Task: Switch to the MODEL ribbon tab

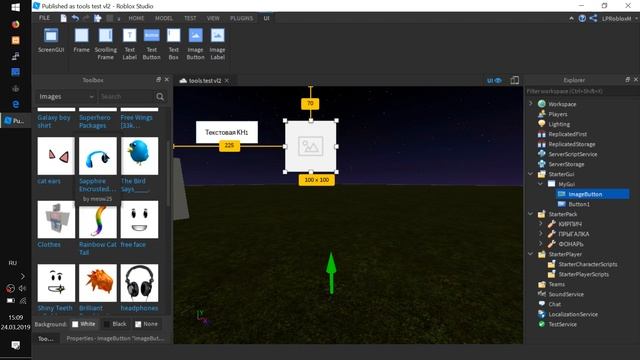Action: 164,18
